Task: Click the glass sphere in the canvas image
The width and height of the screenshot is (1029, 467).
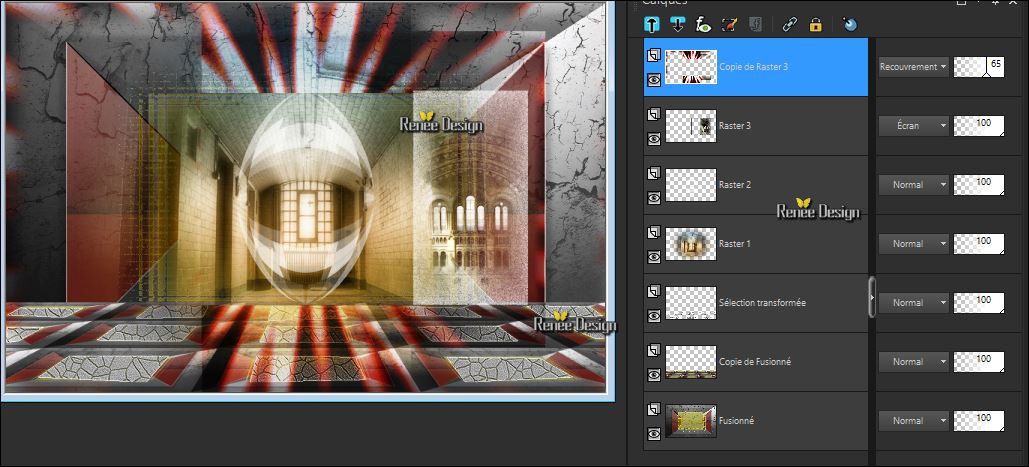Action: point(307,200)
